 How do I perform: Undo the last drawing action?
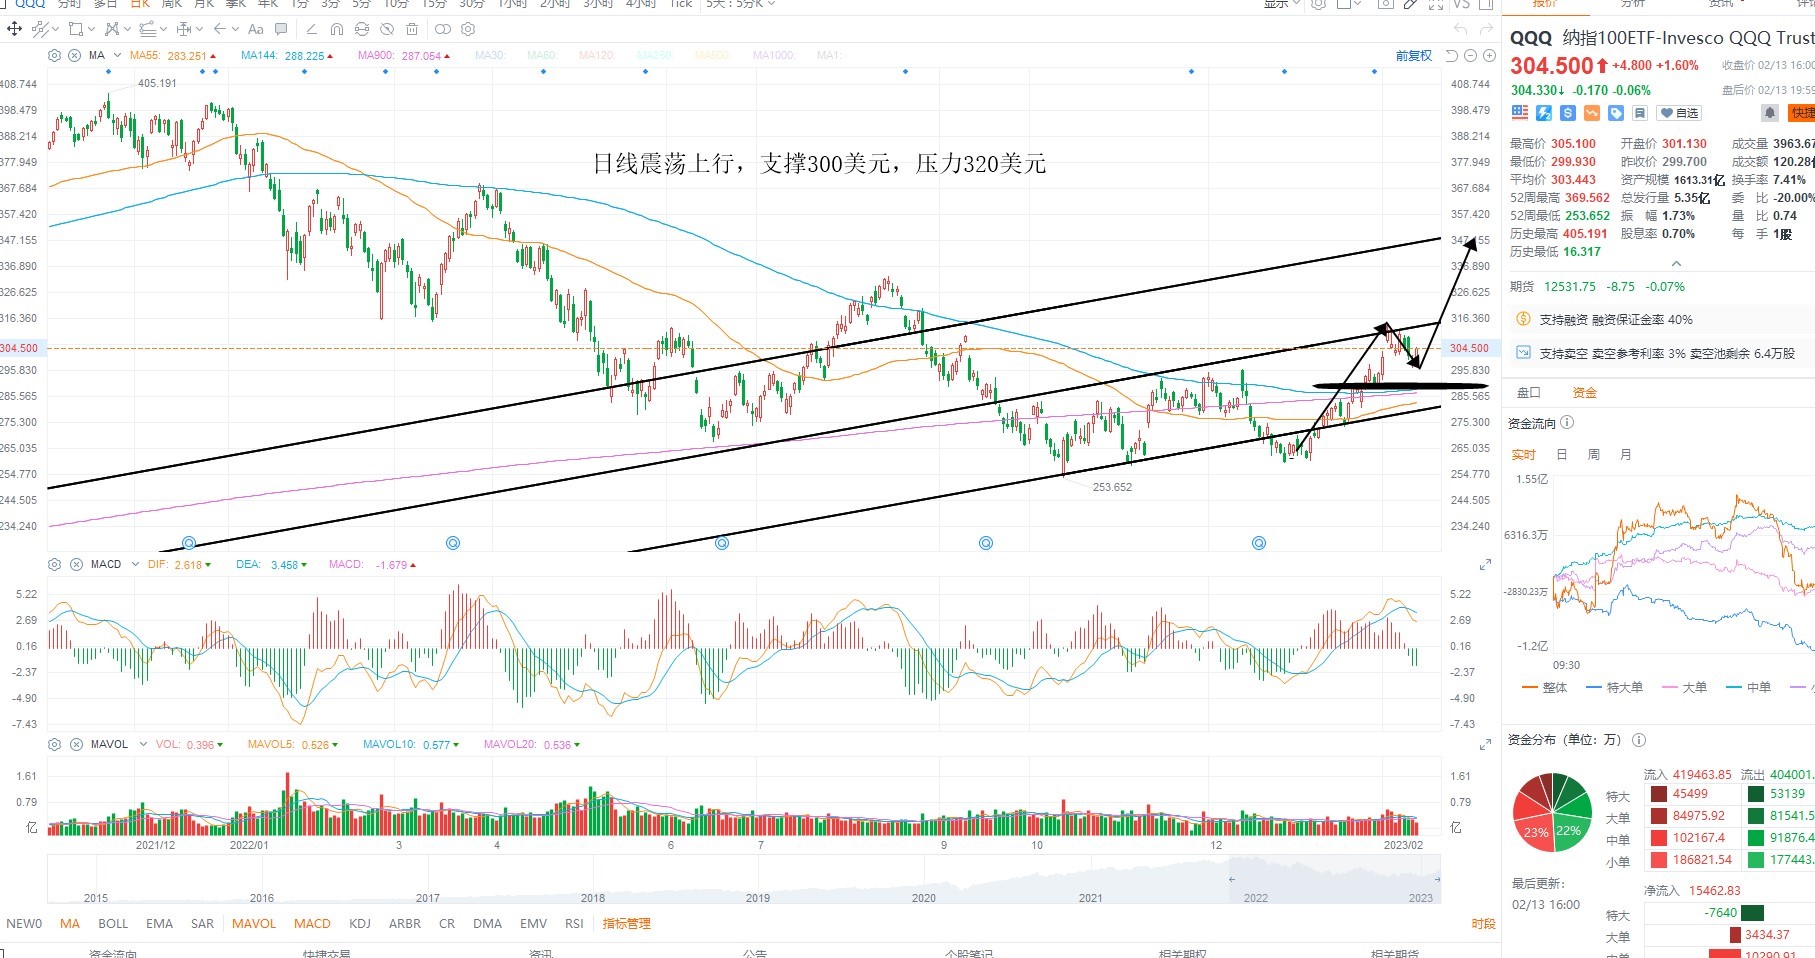[1461, 29]
